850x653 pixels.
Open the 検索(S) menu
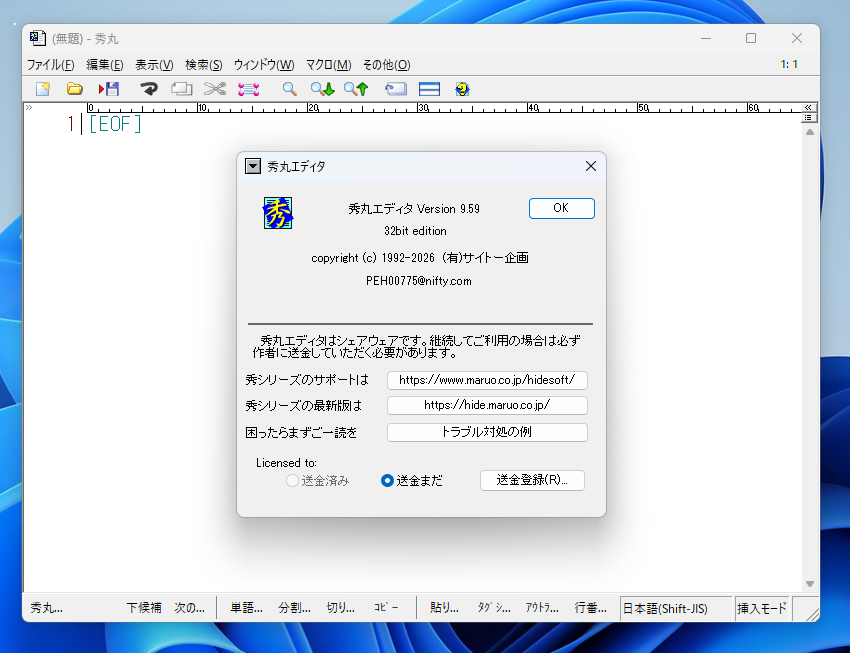coord(203,65)
